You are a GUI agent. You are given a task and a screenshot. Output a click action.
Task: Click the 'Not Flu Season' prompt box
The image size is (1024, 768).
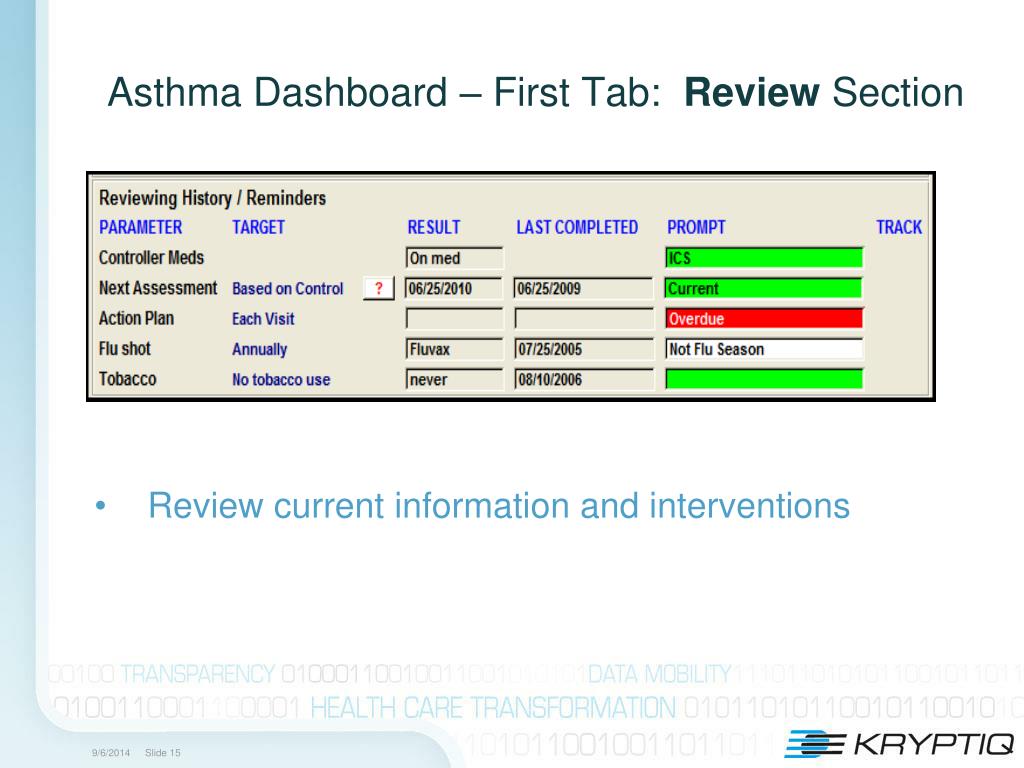pos(764,349)
